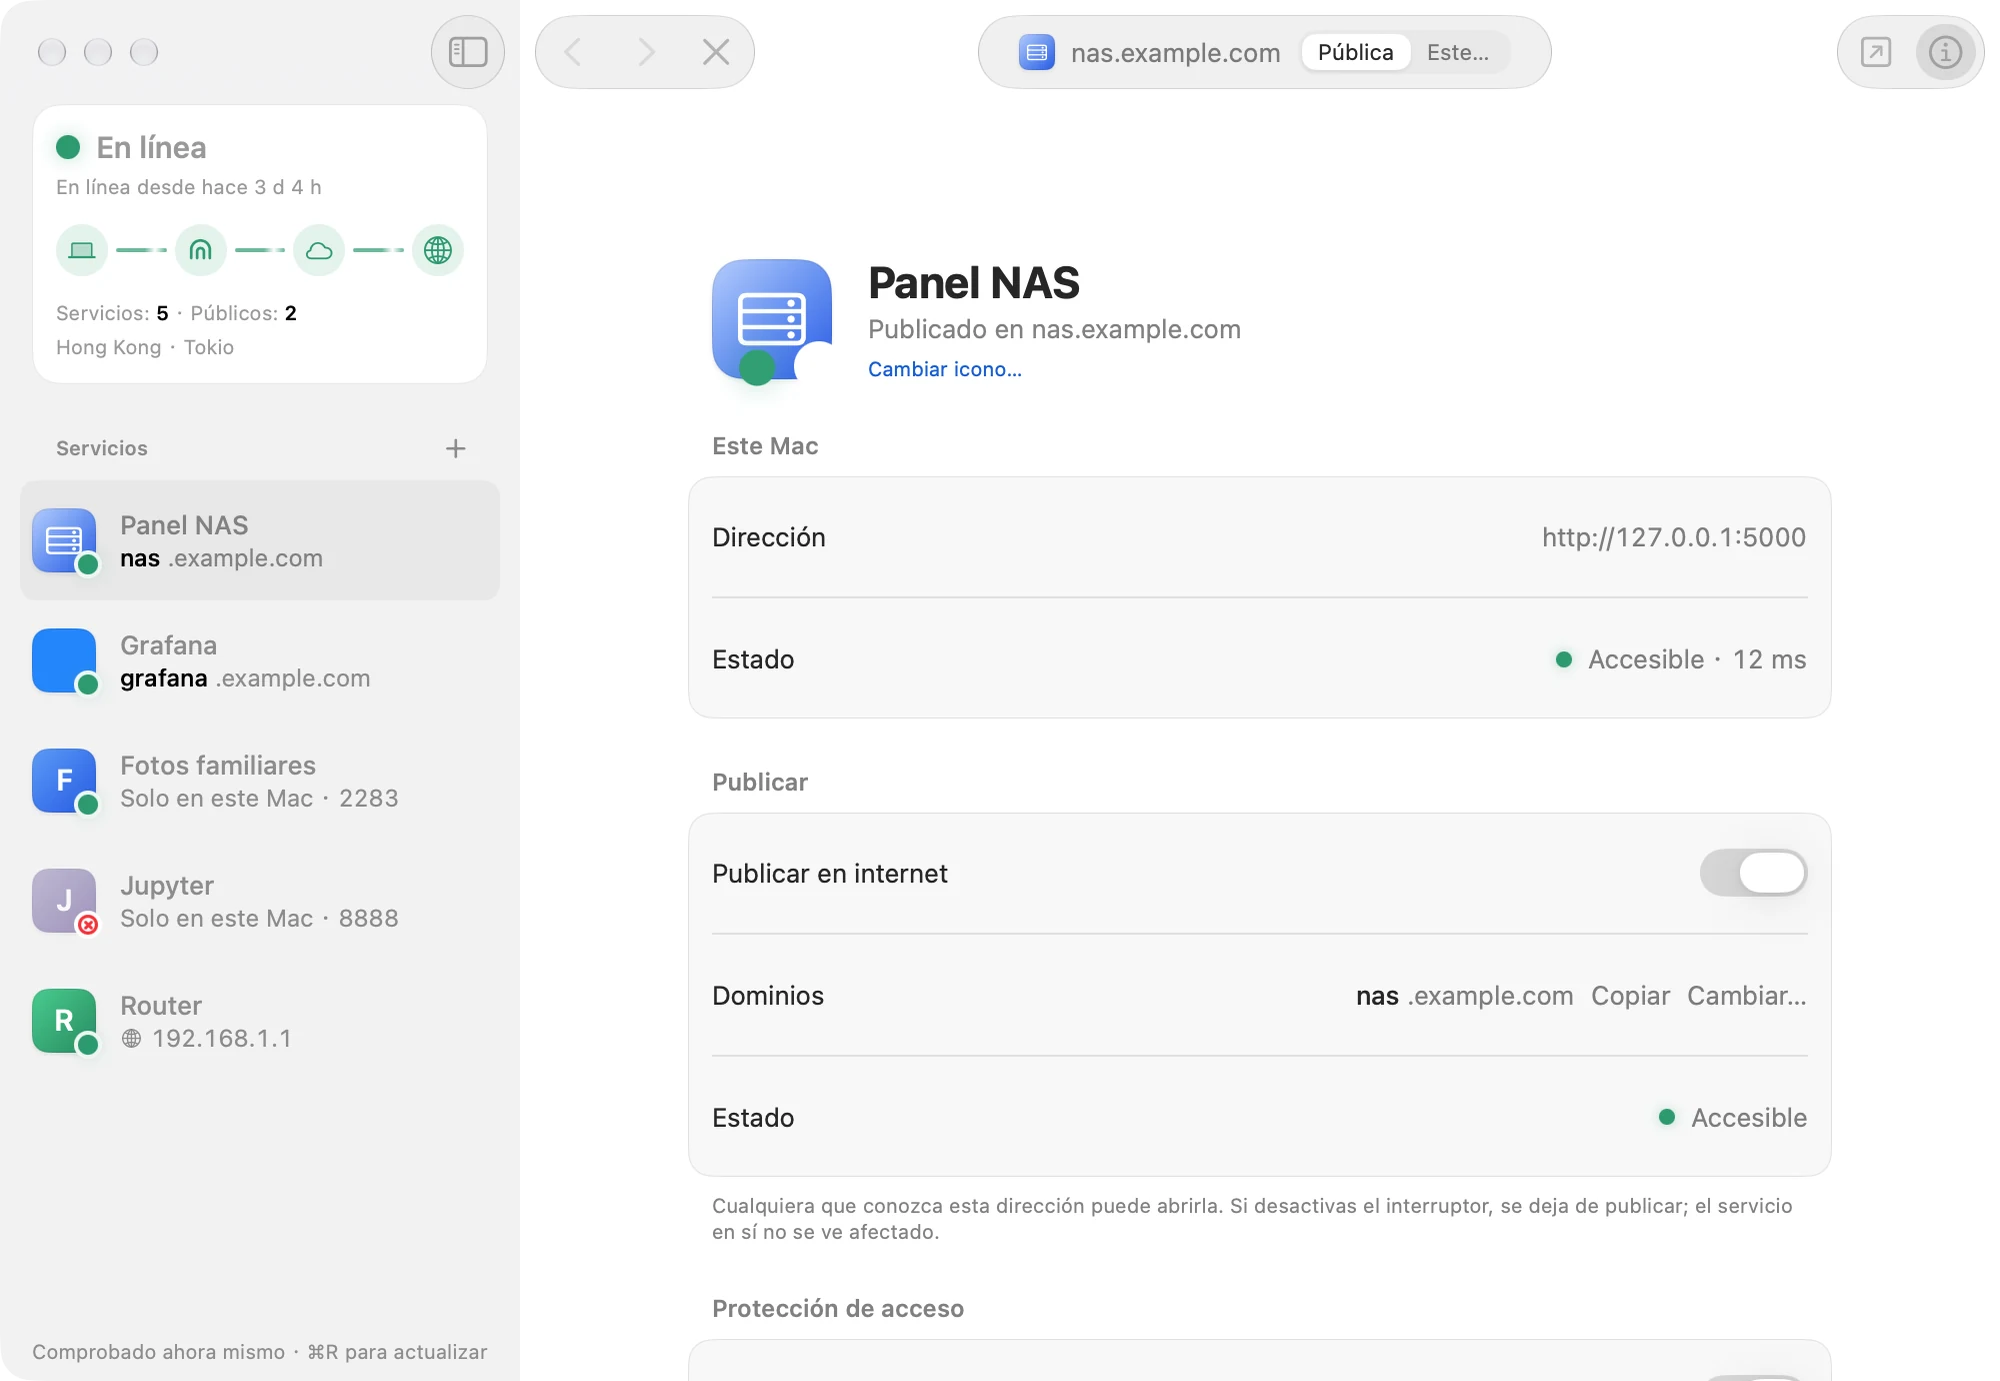Image resolution: width=2000 pixels, height=1381 pixels.
Task: Click the En línea status heading
Action: tap(152, 147)
